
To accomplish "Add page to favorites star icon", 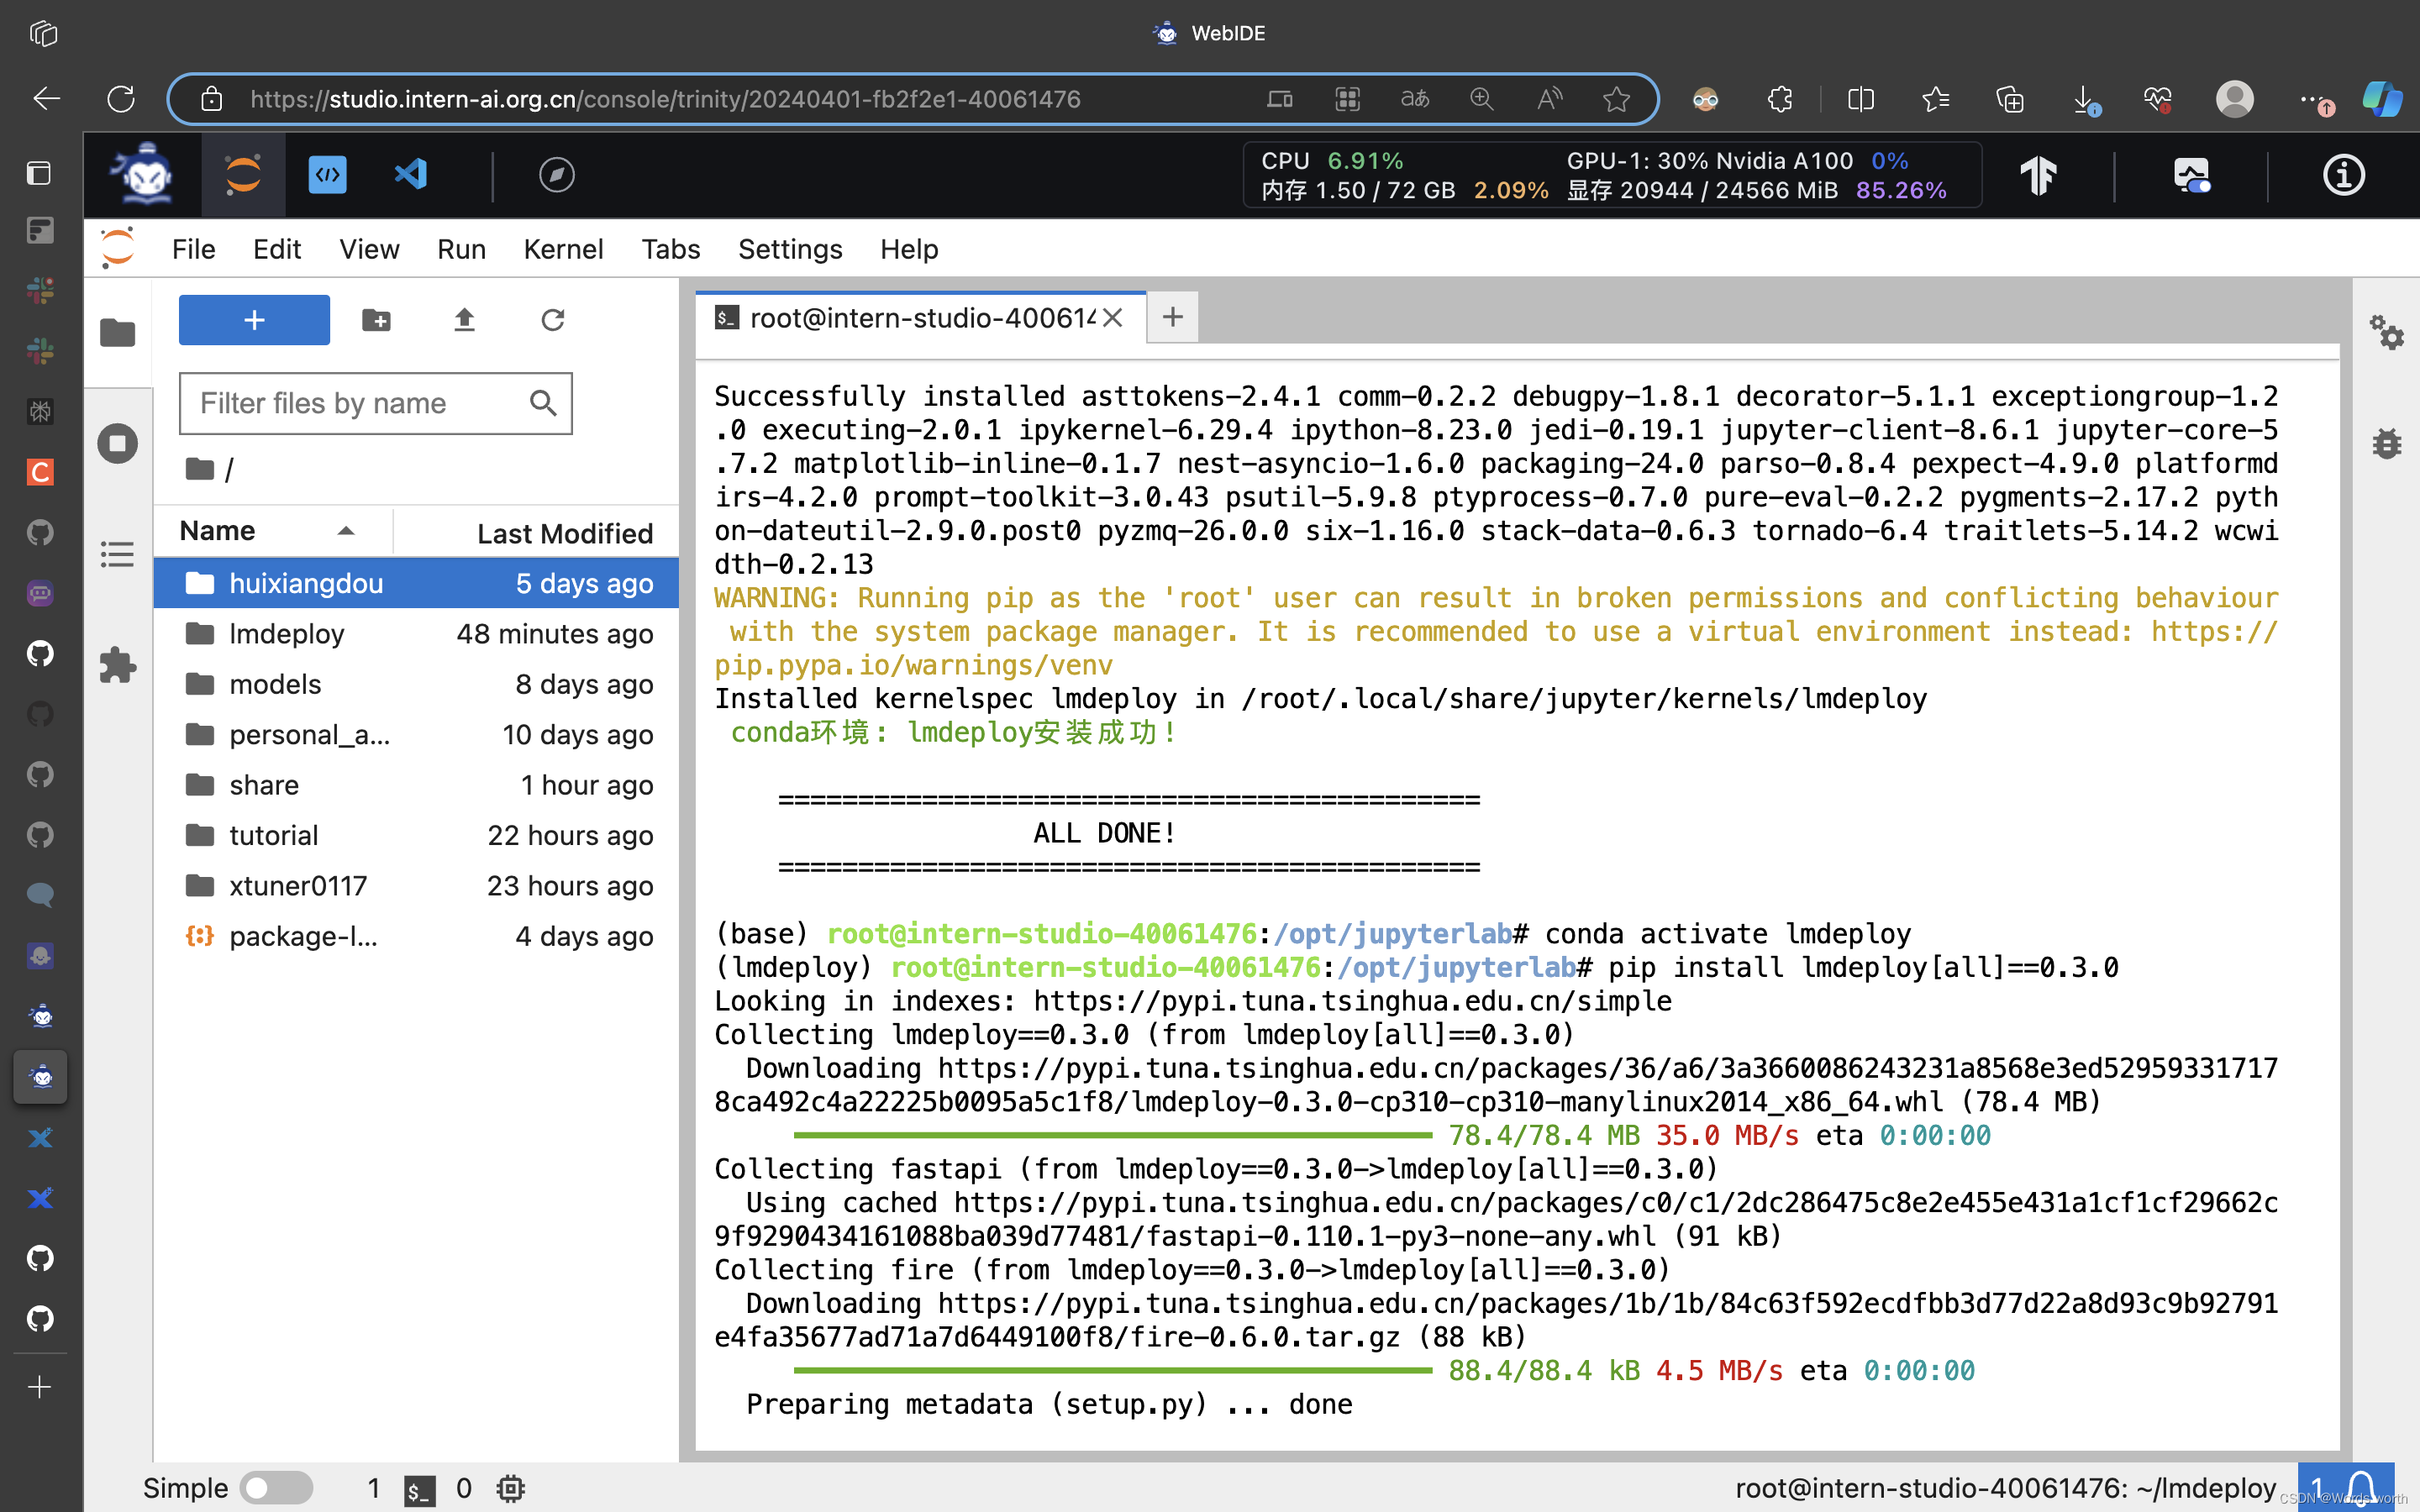I will (x=1616, y=99).
